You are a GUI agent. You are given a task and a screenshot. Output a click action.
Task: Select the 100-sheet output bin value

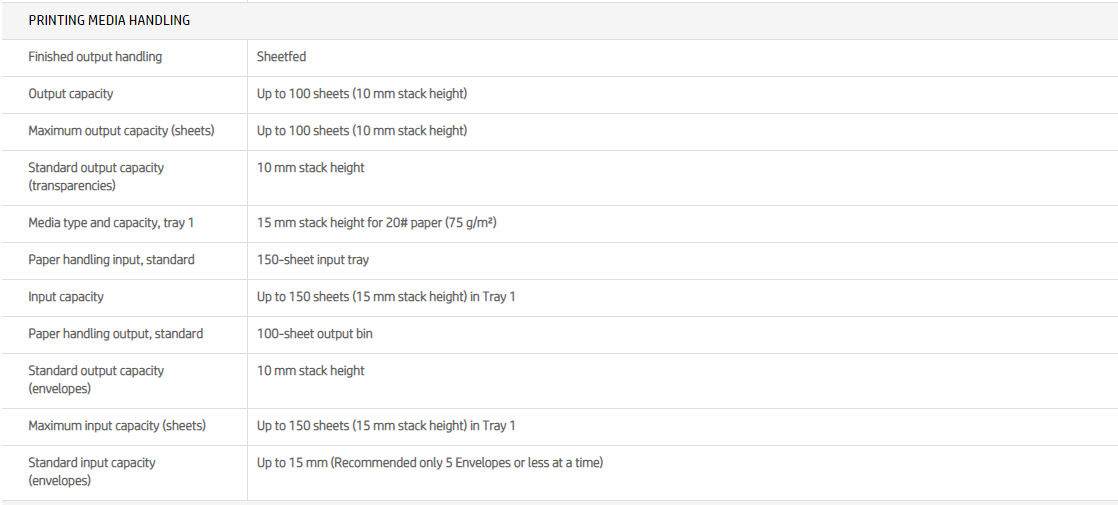tap(315, 334)
